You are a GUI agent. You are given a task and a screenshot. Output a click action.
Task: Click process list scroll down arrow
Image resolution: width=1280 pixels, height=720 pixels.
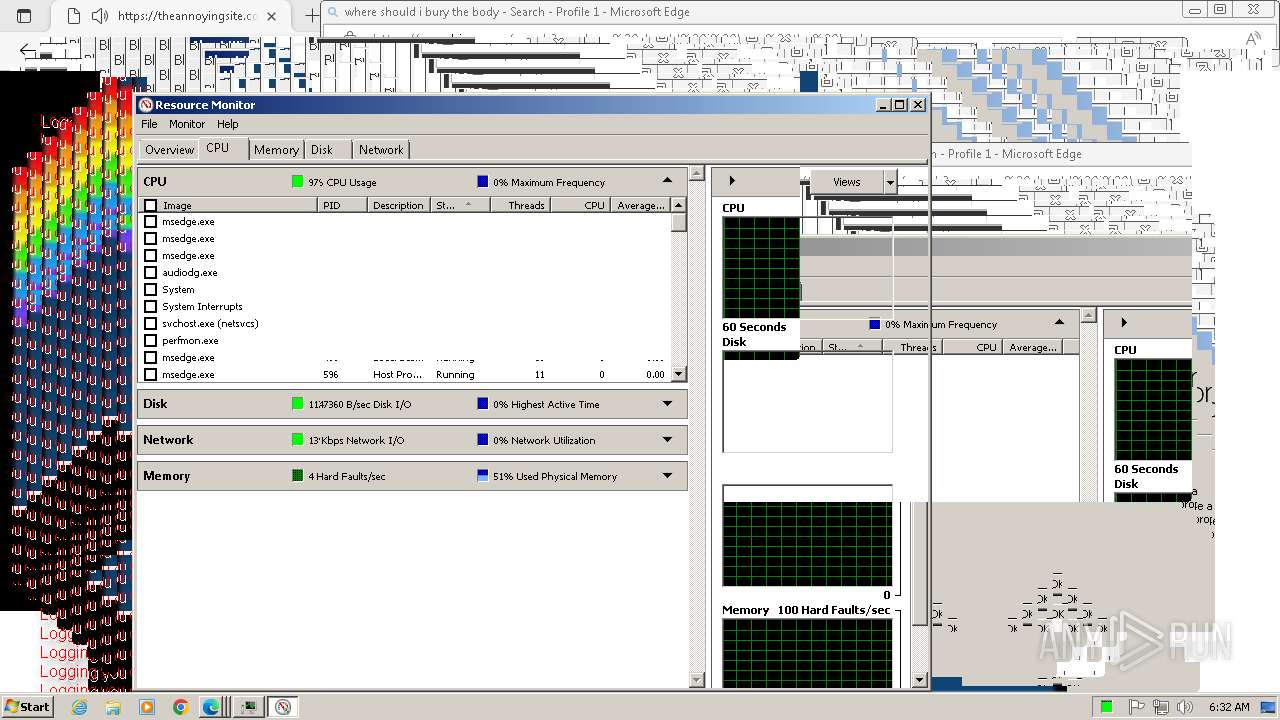679,374
